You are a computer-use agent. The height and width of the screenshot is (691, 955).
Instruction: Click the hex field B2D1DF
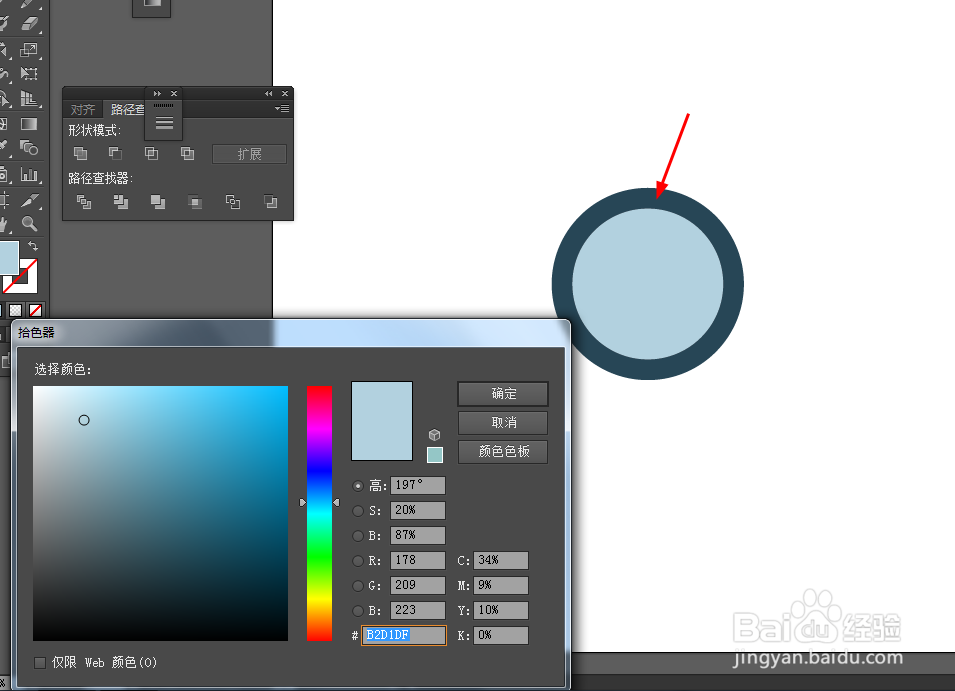[x=404, y=635]
